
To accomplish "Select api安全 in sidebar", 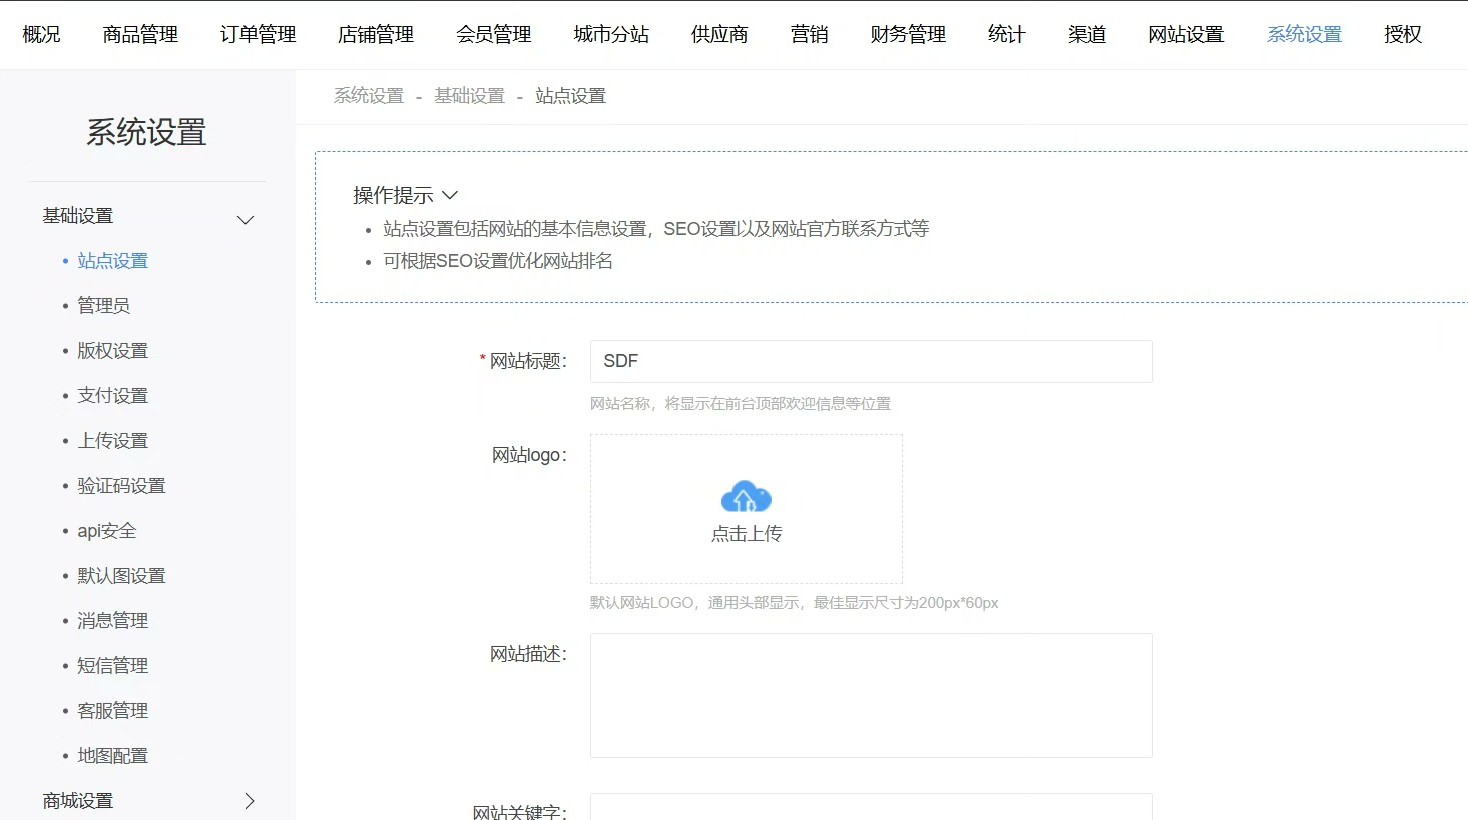I will (x=107, y=530).
